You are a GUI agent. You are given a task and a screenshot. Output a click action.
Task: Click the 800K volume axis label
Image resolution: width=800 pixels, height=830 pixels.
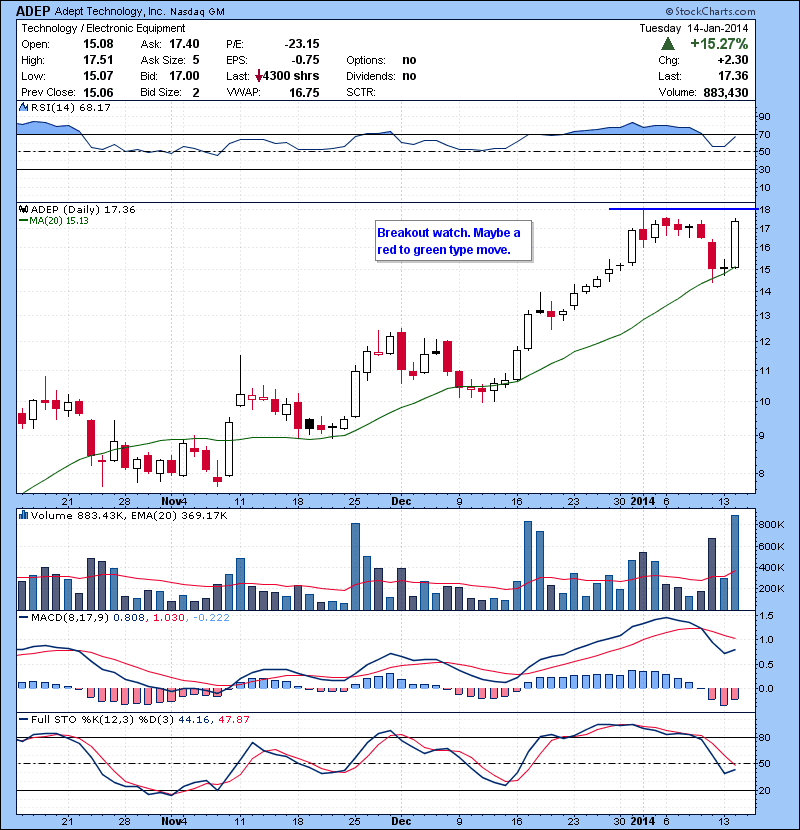(771, 525)
